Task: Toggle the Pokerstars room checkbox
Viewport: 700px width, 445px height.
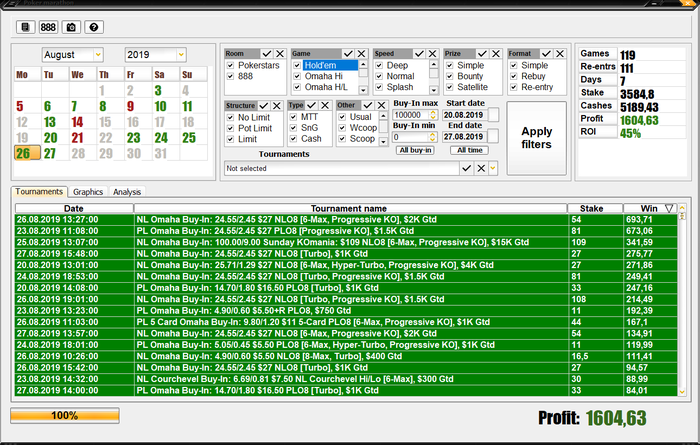Action: pos(230,65)
